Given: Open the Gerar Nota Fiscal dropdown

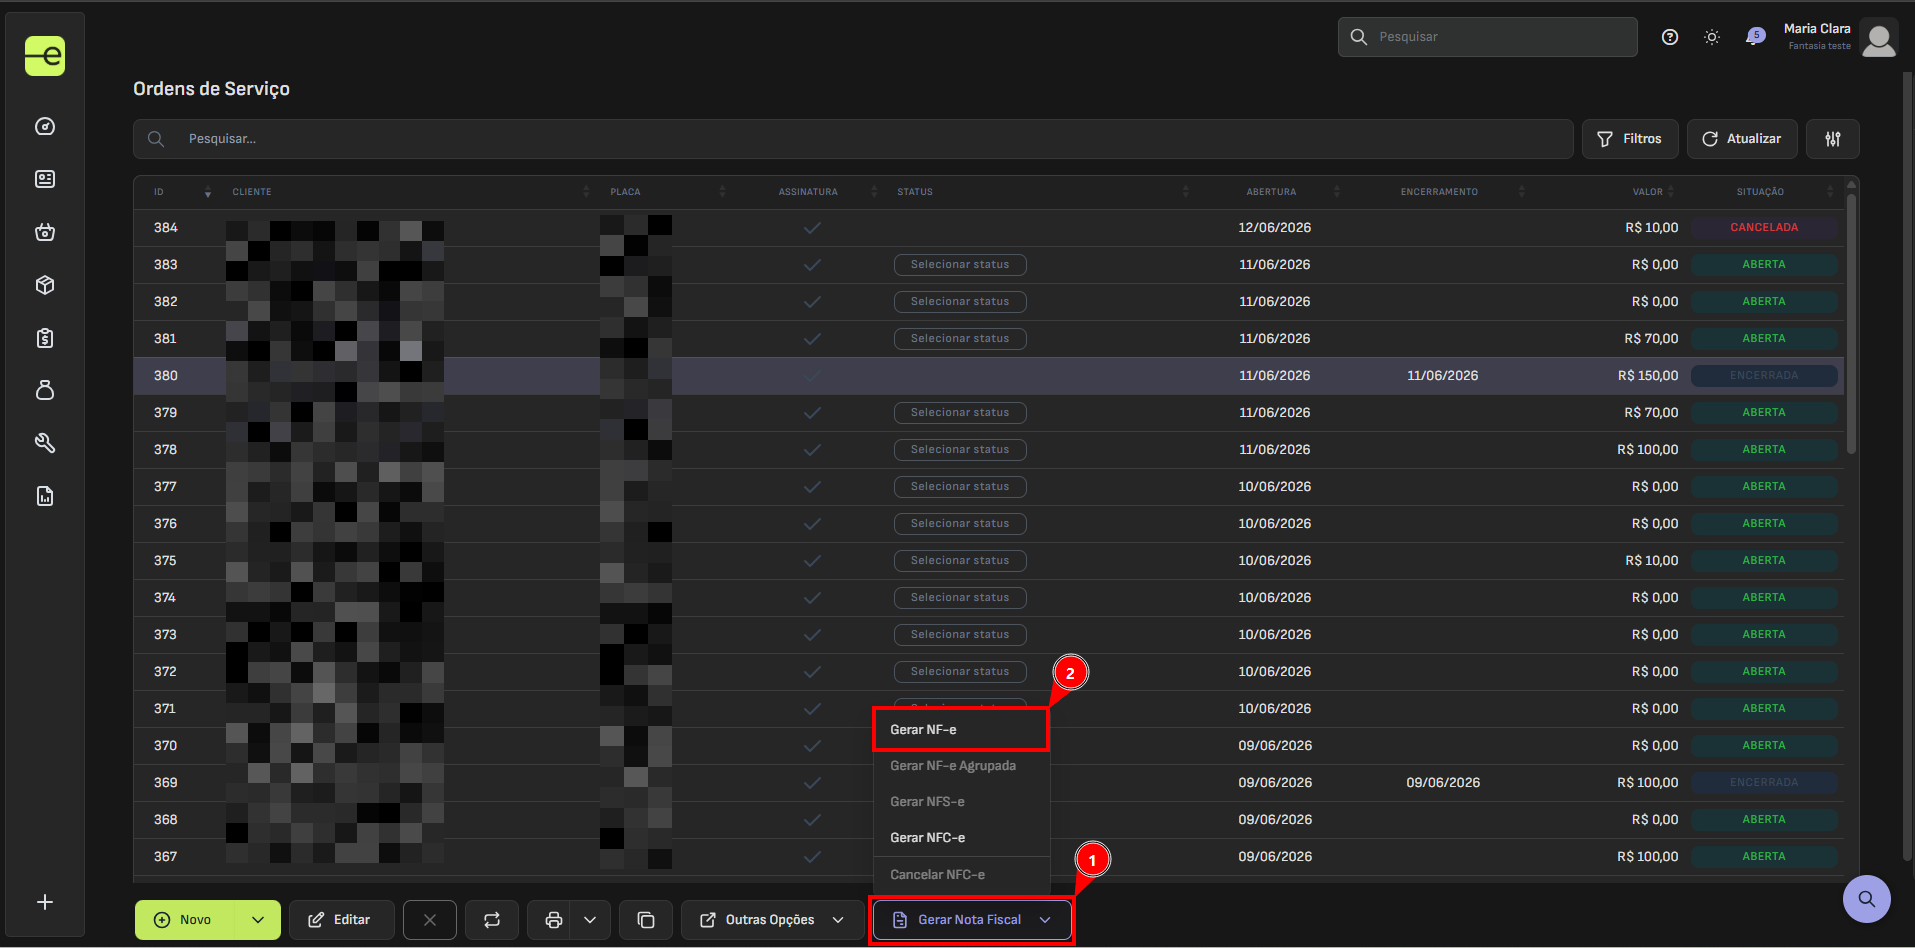Looking at the screenshot, I should pos(972,920).
